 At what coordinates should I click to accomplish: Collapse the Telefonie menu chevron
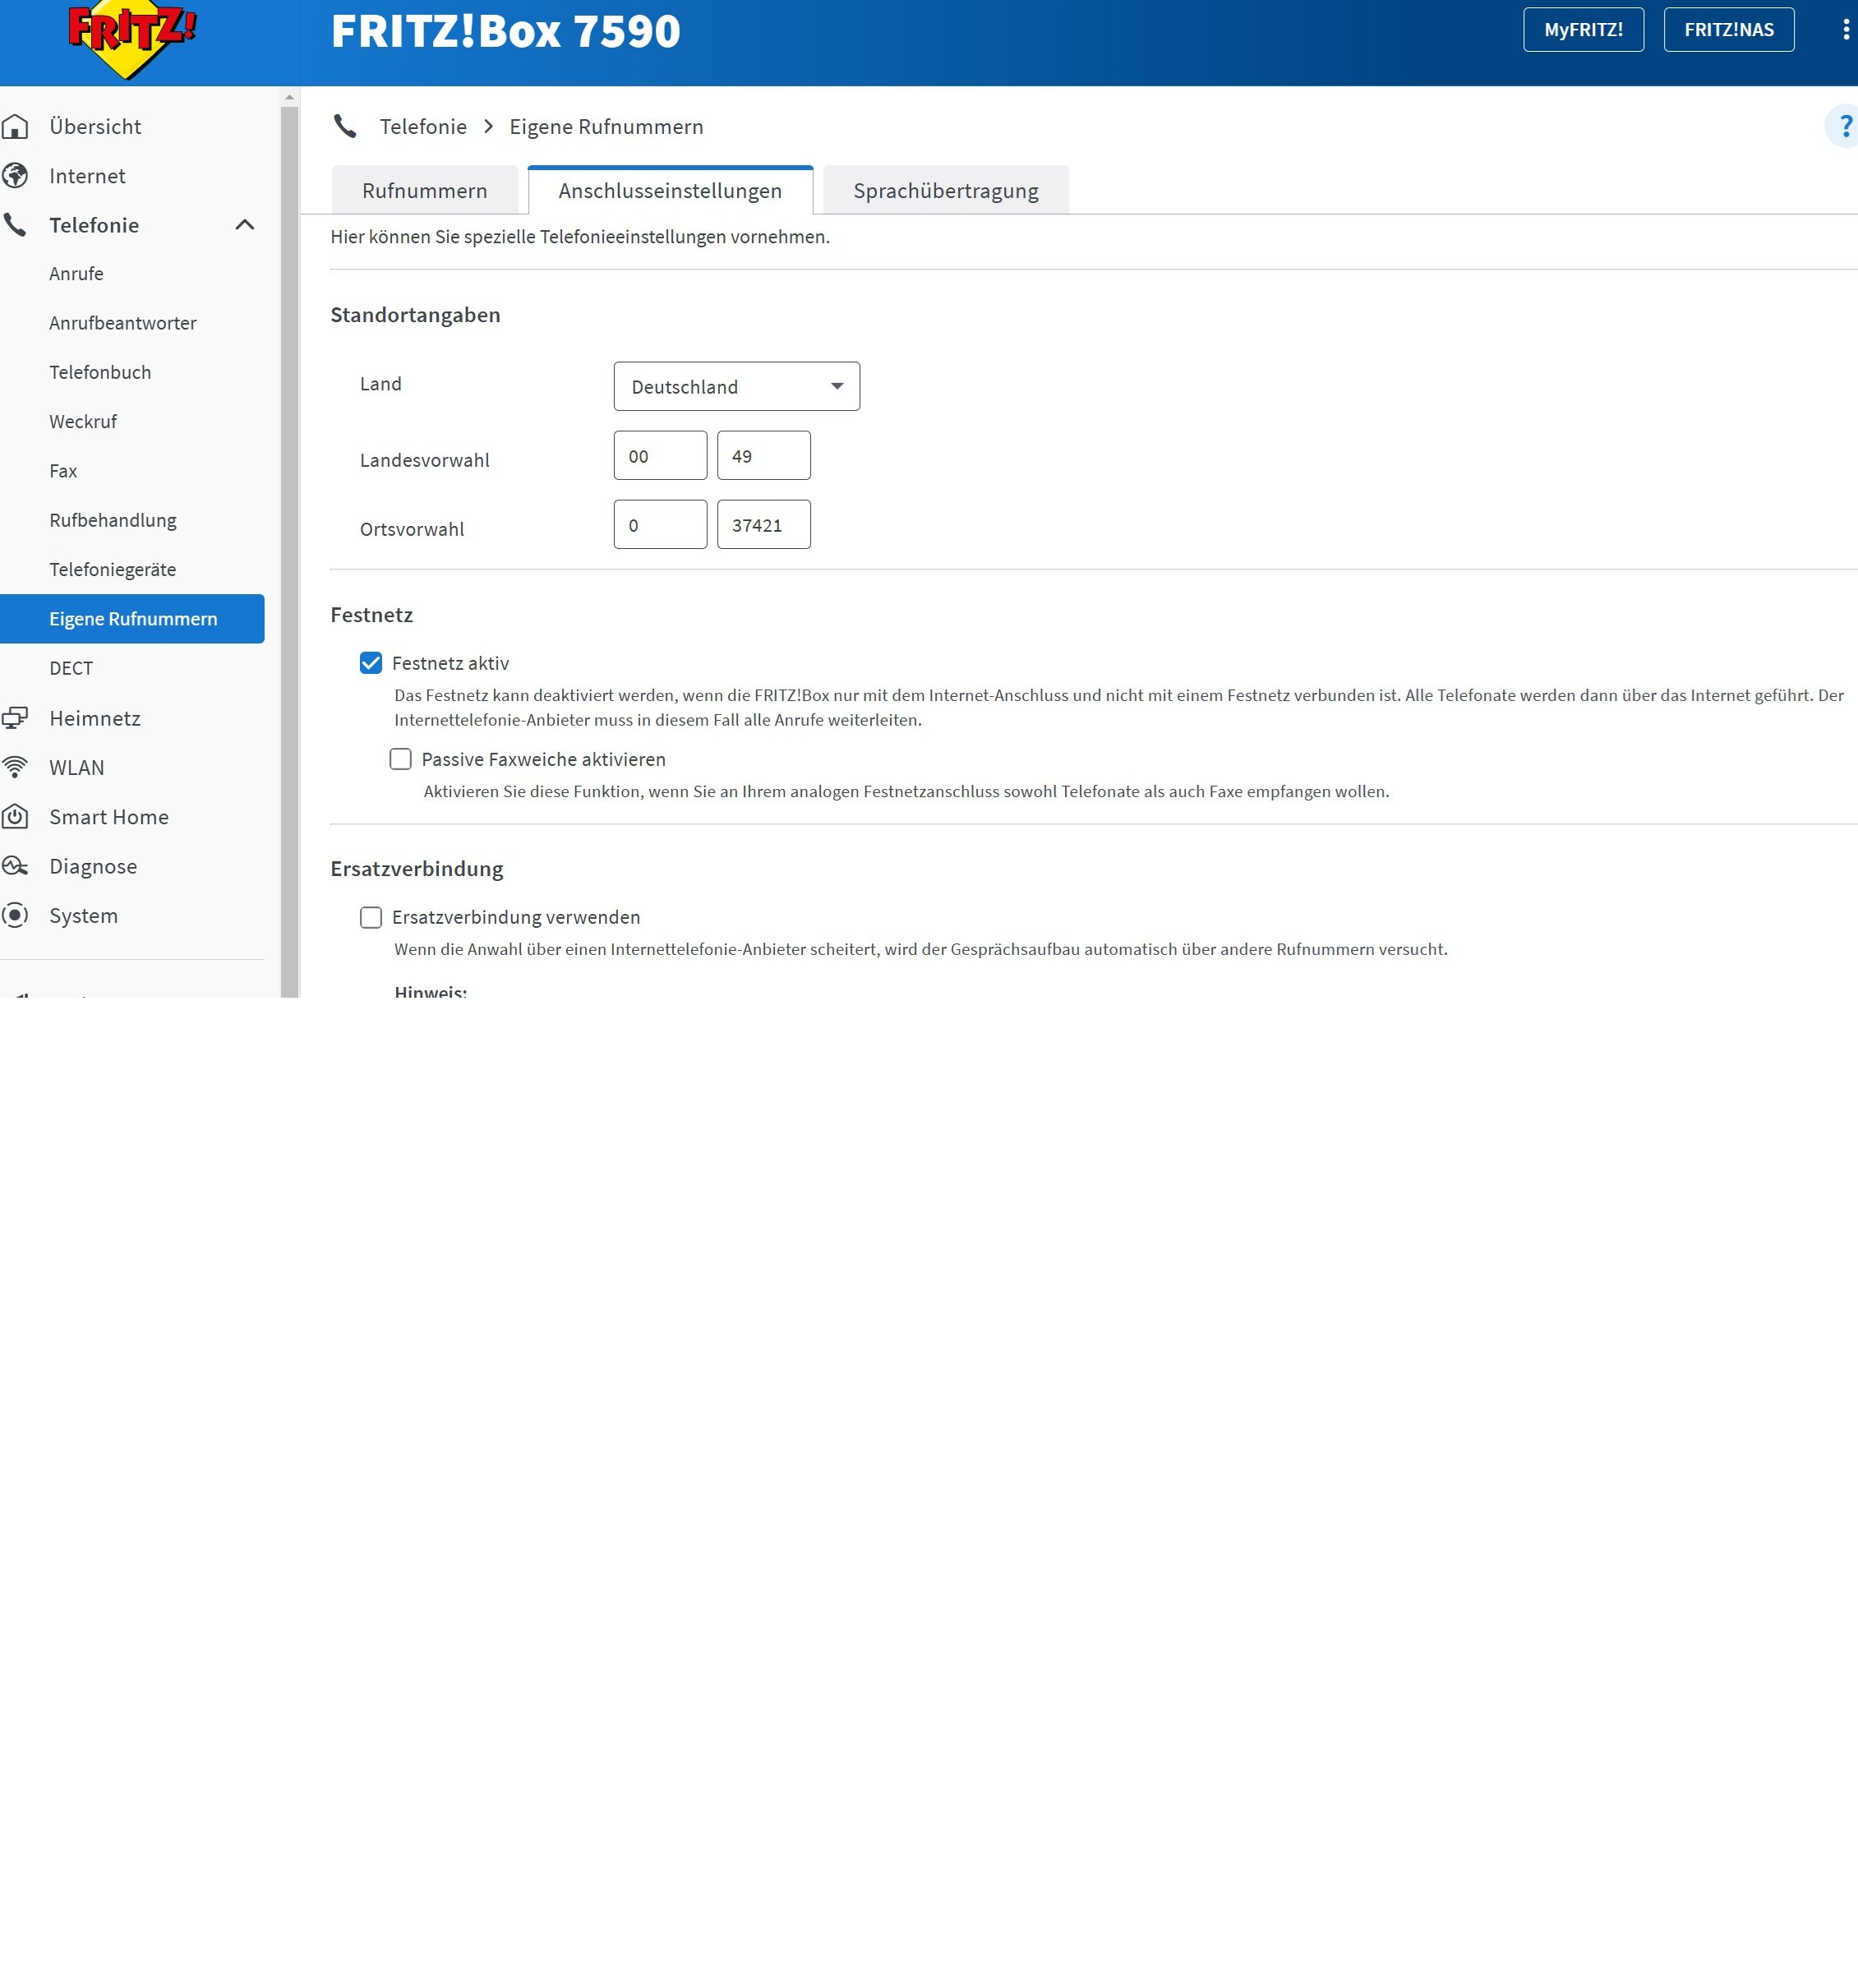tap(245, 225)
